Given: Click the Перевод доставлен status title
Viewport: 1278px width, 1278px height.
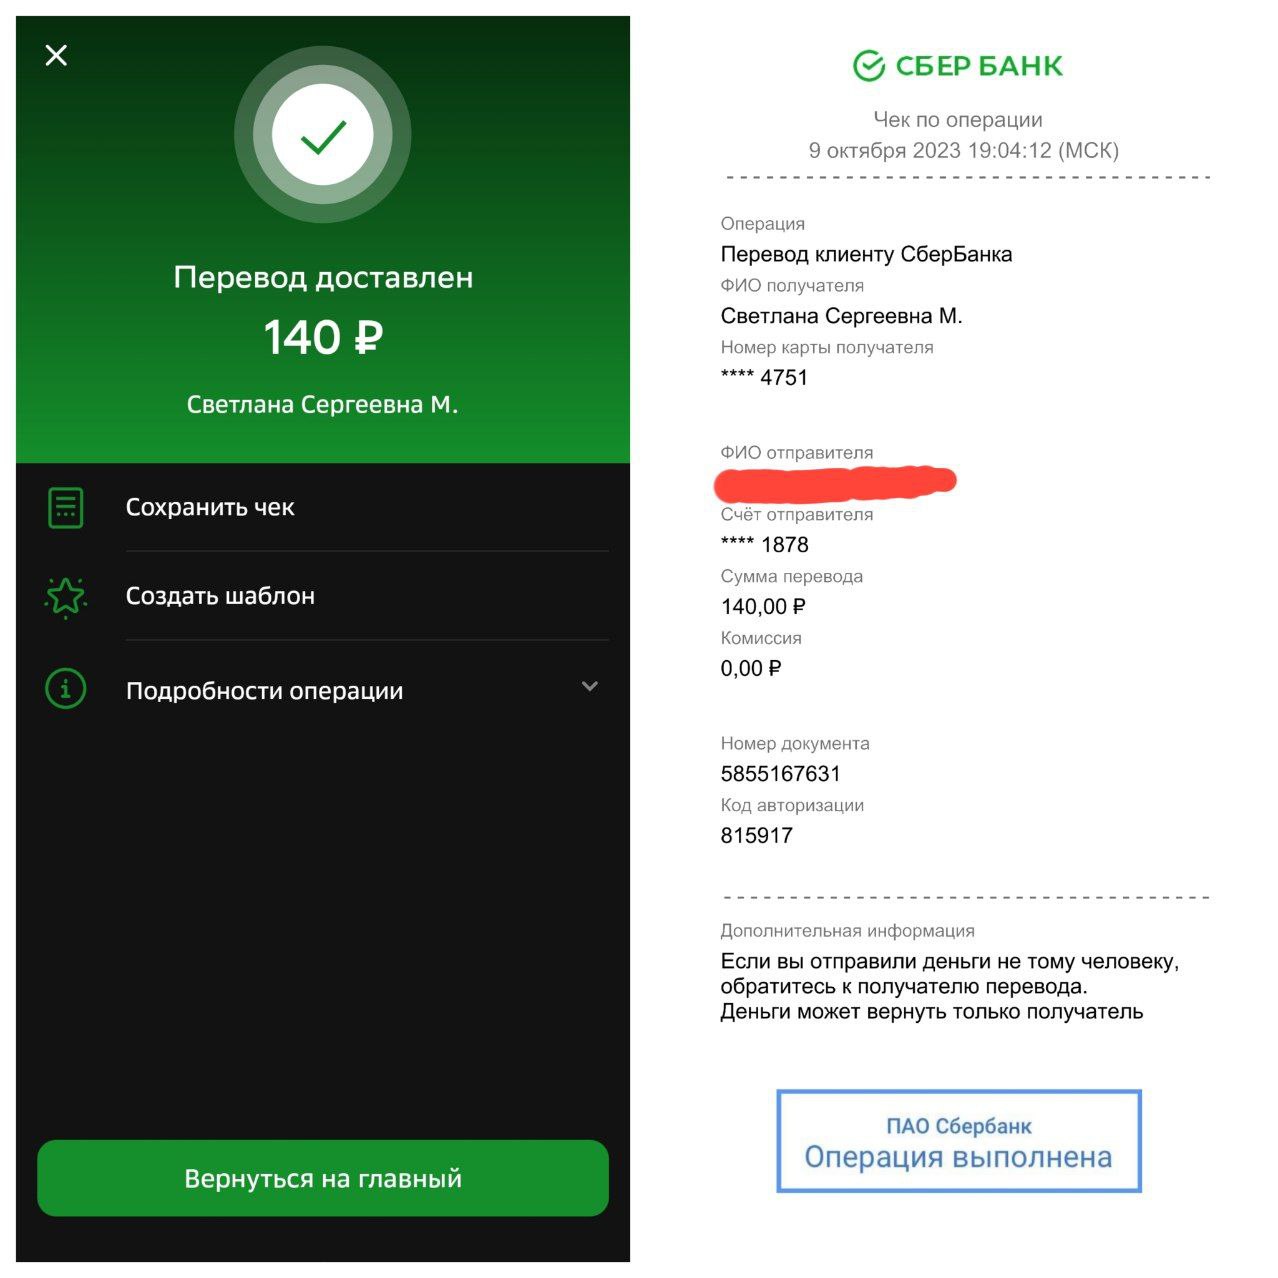Looking at the screenshot, I should [323, 277].
